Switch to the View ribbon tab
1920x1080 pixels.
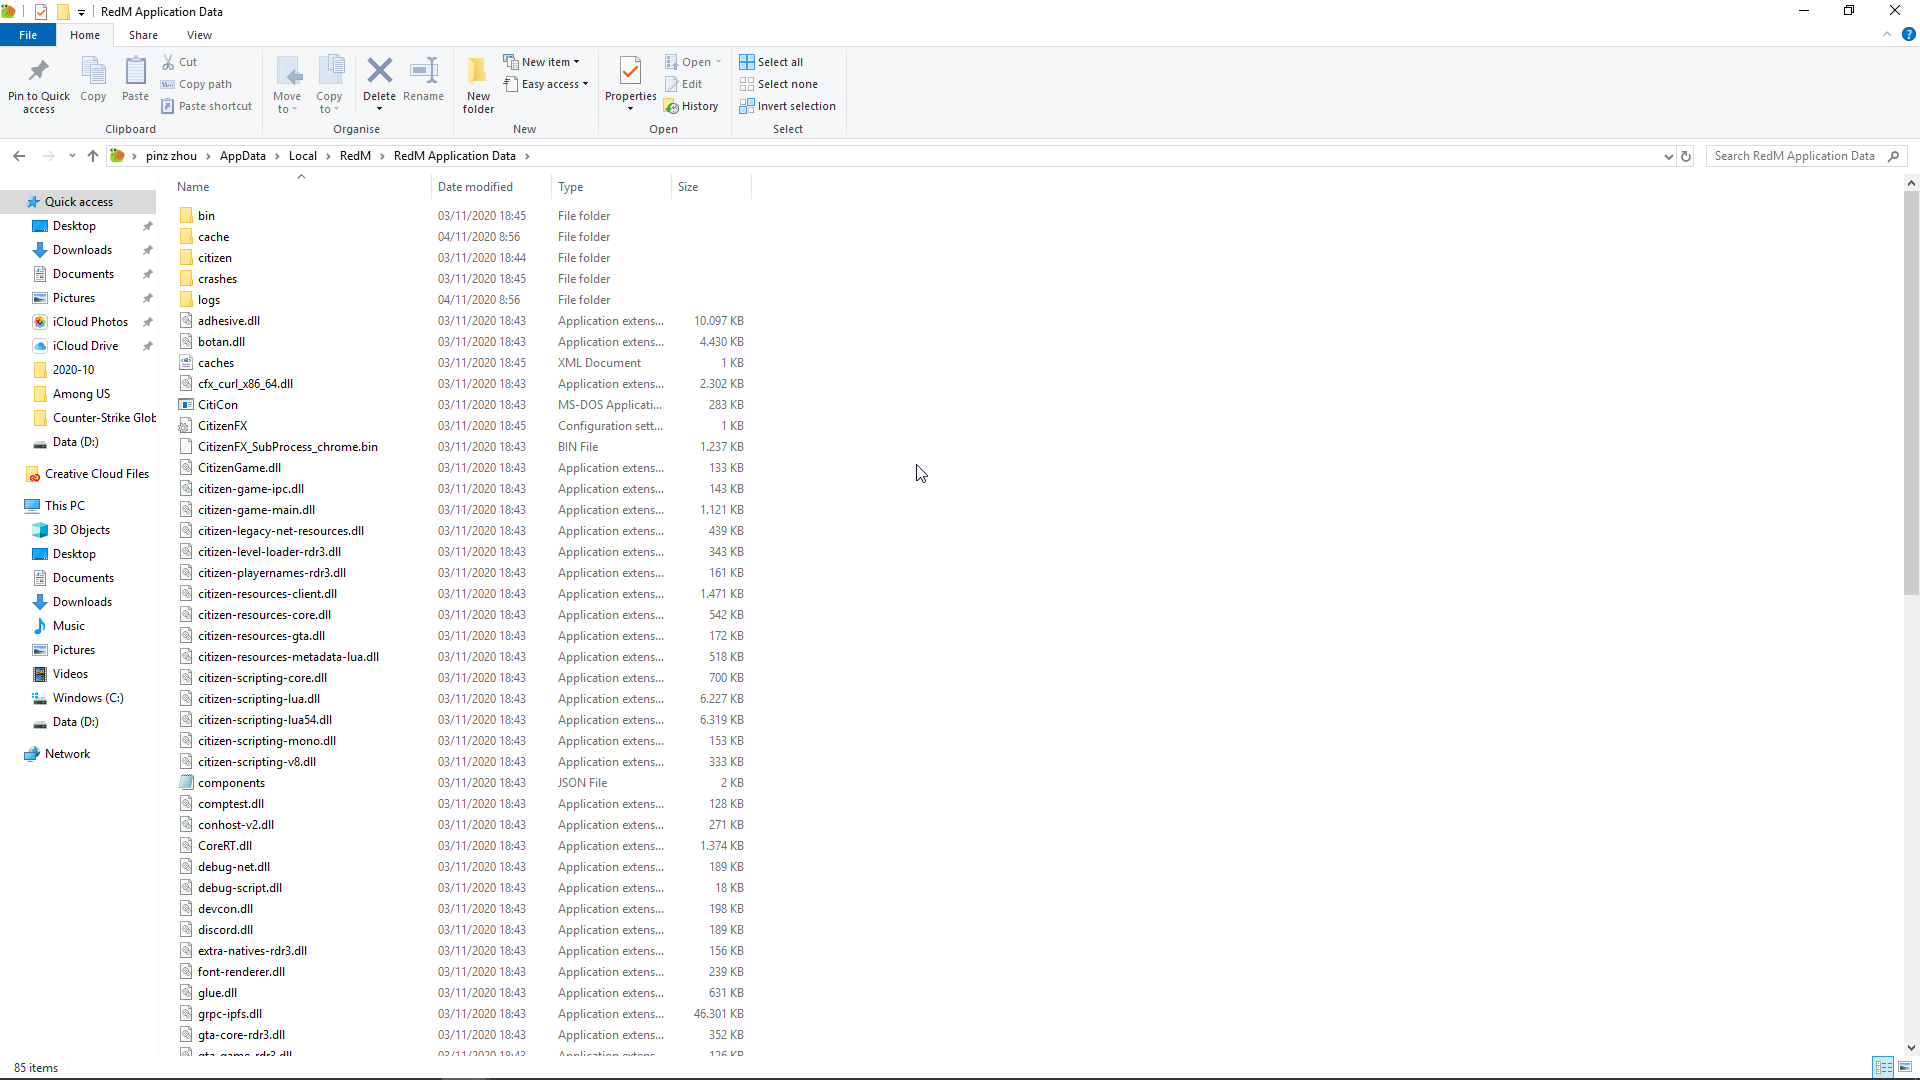pyautogui.click(x=199, y=35)
